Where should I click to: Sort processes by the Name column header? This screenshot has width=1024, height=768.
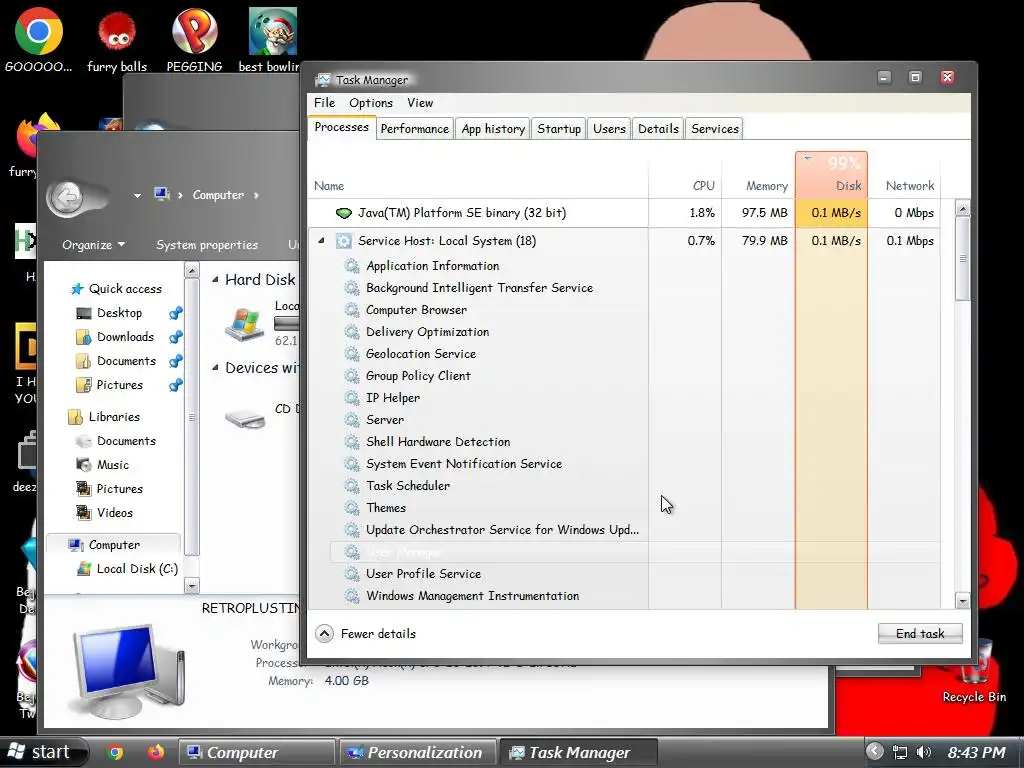click(478, 174)
